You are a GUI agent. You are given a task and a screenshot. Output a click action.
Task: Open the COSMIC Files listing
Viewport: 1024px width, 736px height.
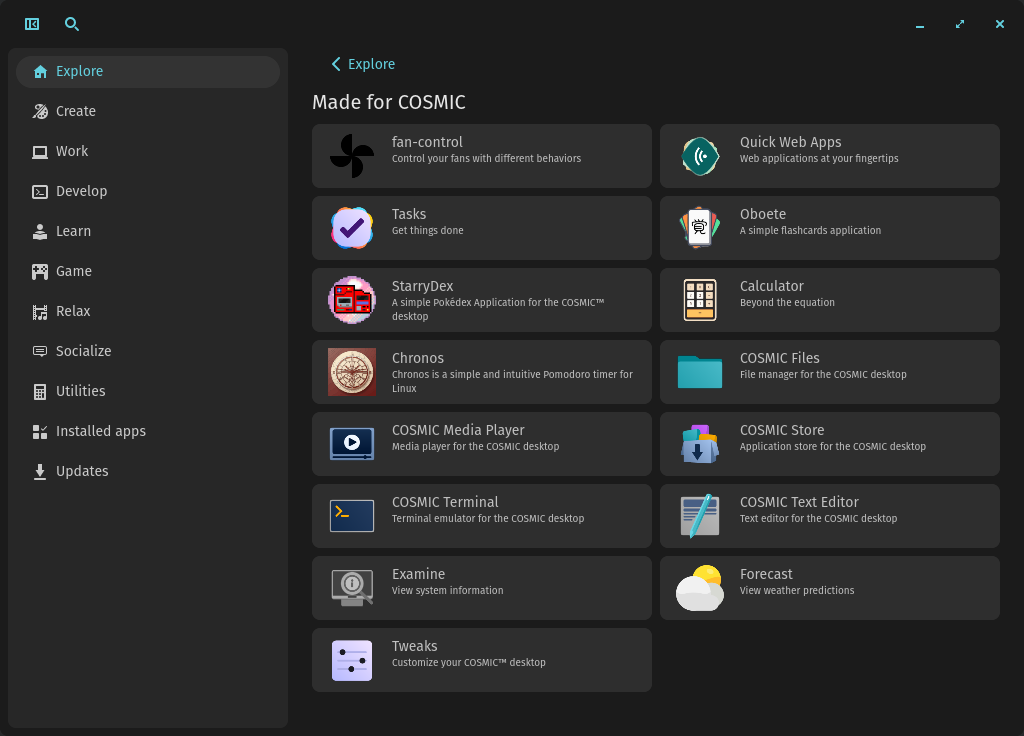699,372
